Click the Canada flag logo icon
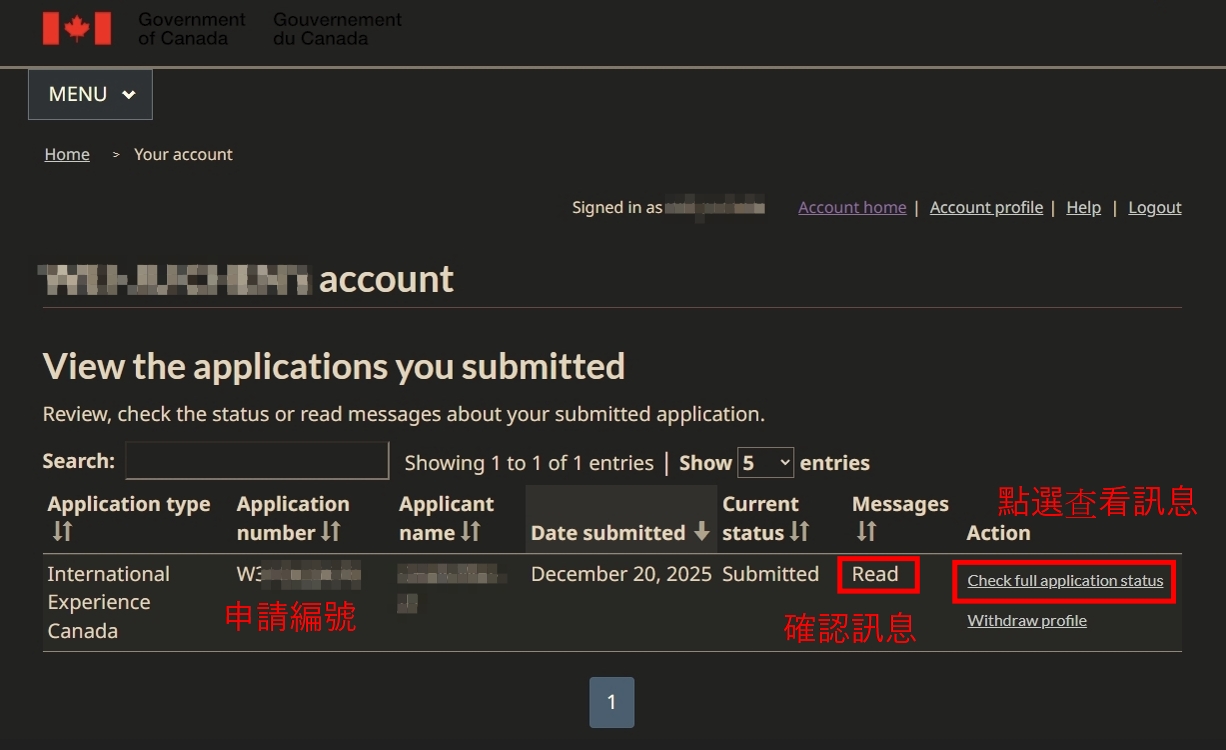The height and width of the screenshot is (750, 1226). click(77, 28)
